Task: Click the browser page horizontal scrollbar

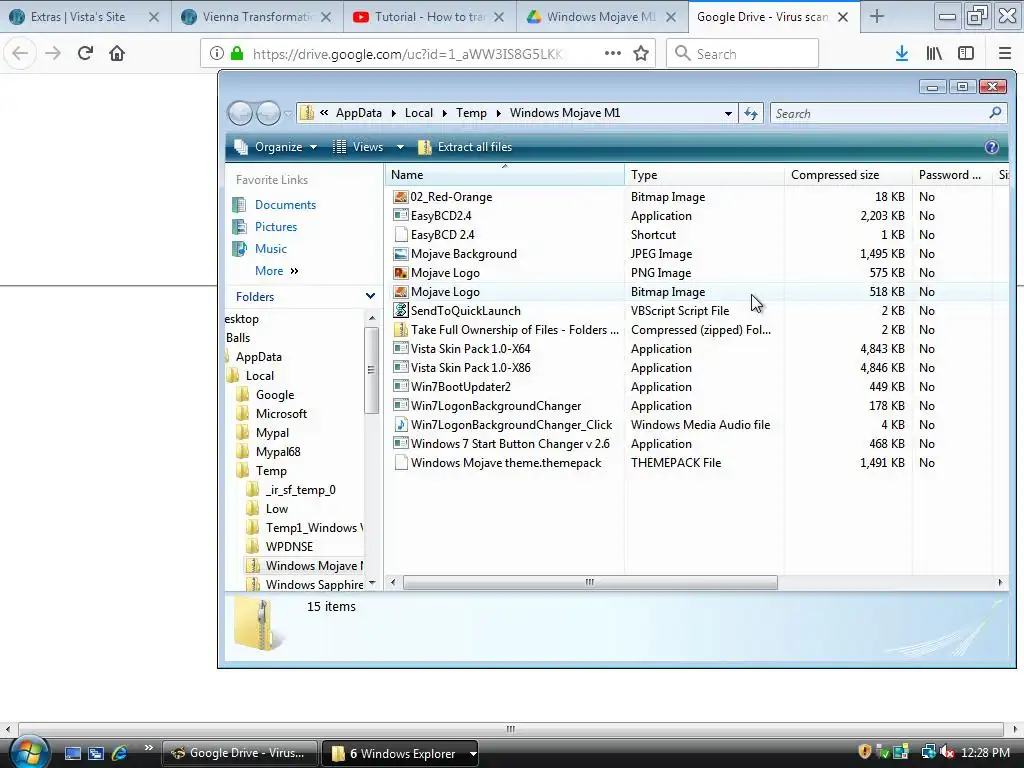Action: coord(511,729)
